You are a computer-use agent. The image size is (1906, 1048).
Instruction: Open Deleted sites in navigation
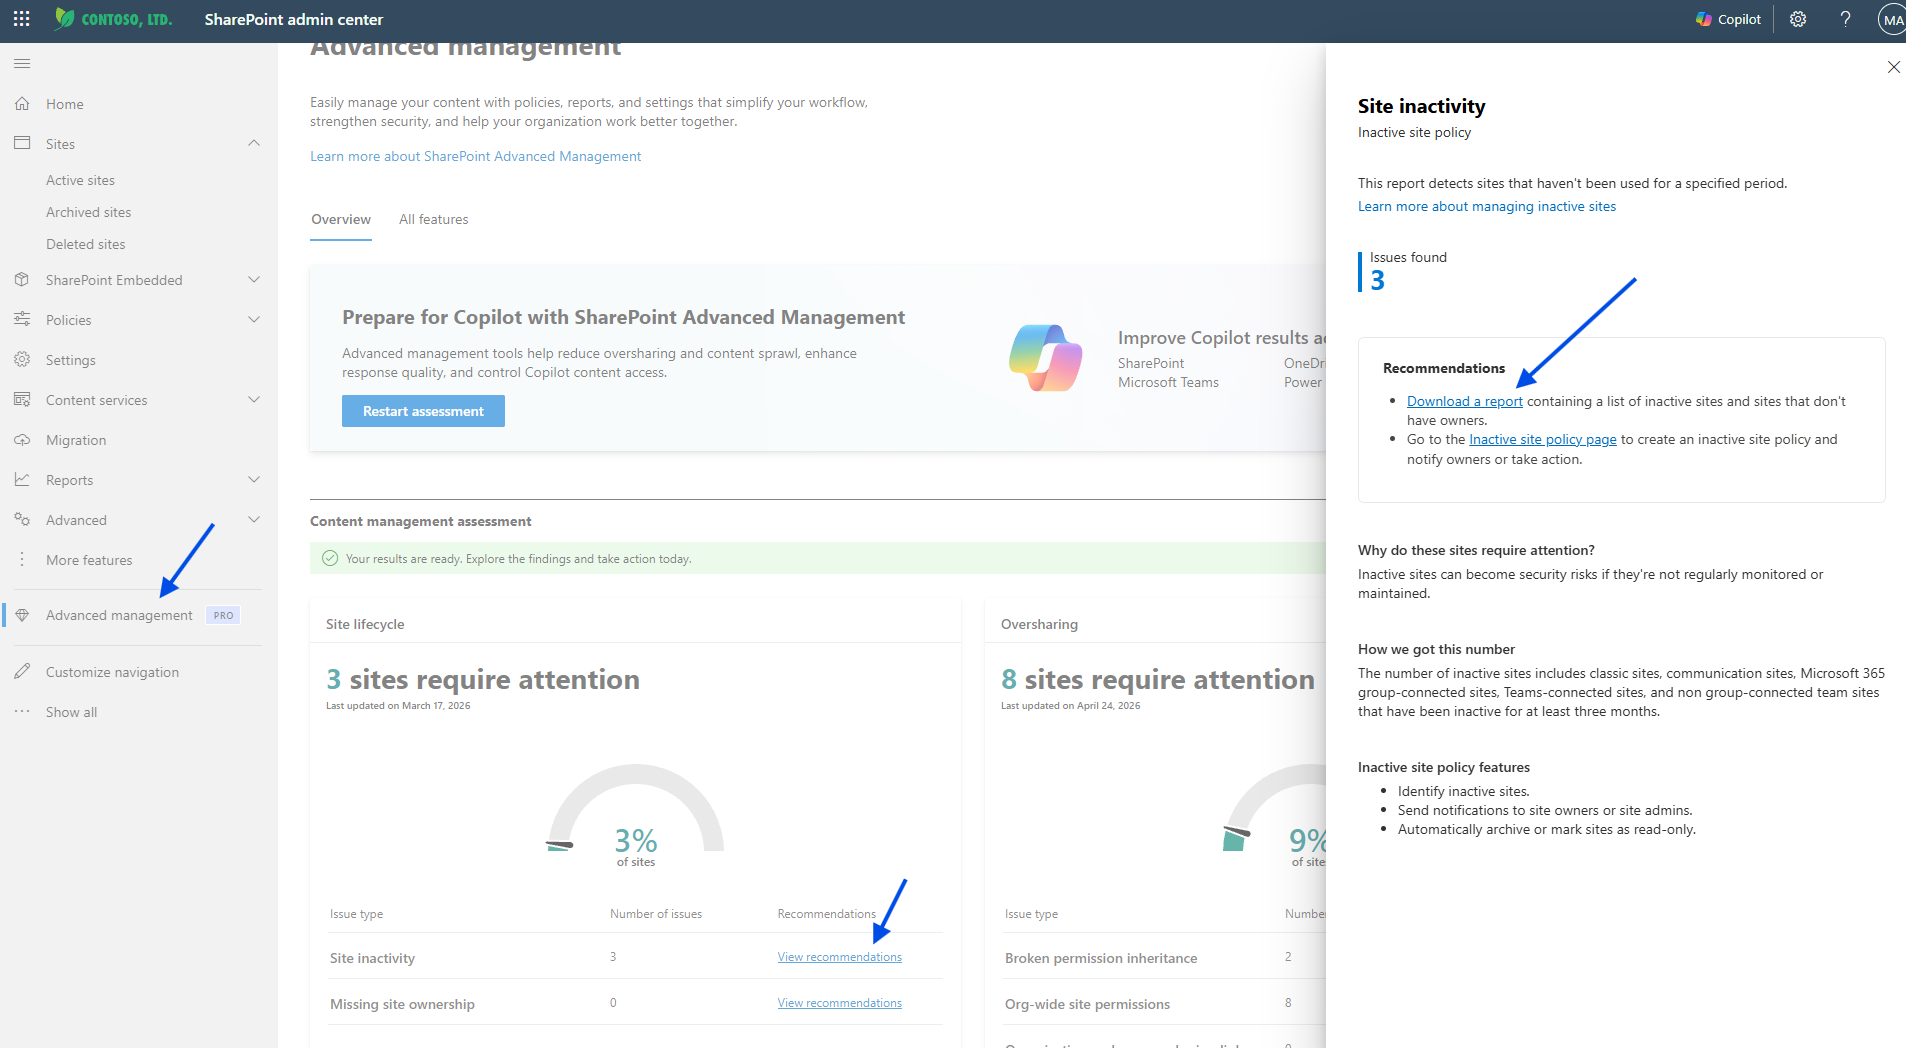coord(85,244)
